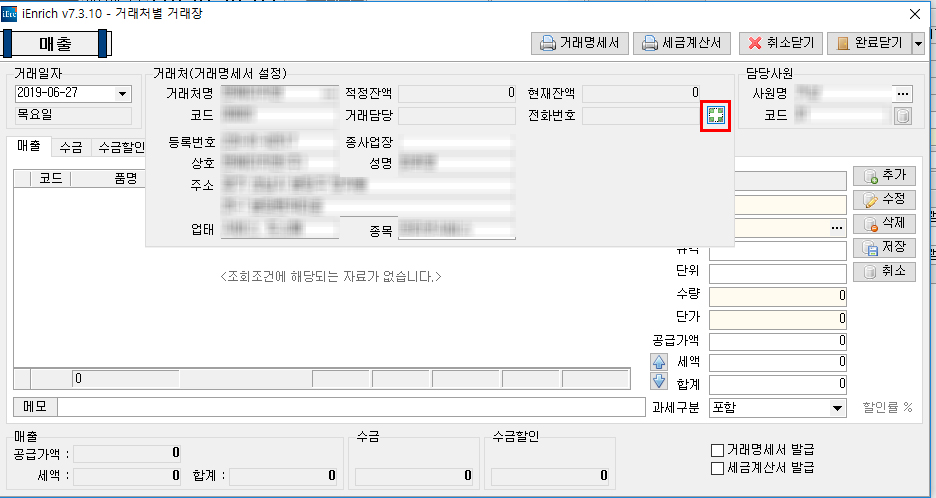Open the arrow menu next to 완료닫기
This screenshot has width=936, height=498.
click(918, 44)
